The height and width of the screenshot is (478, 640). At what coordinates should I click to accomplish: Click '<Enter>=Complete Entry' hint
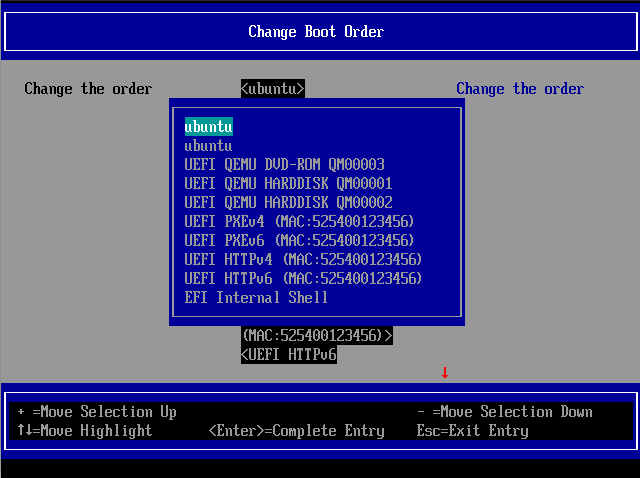tap(297, 430)
